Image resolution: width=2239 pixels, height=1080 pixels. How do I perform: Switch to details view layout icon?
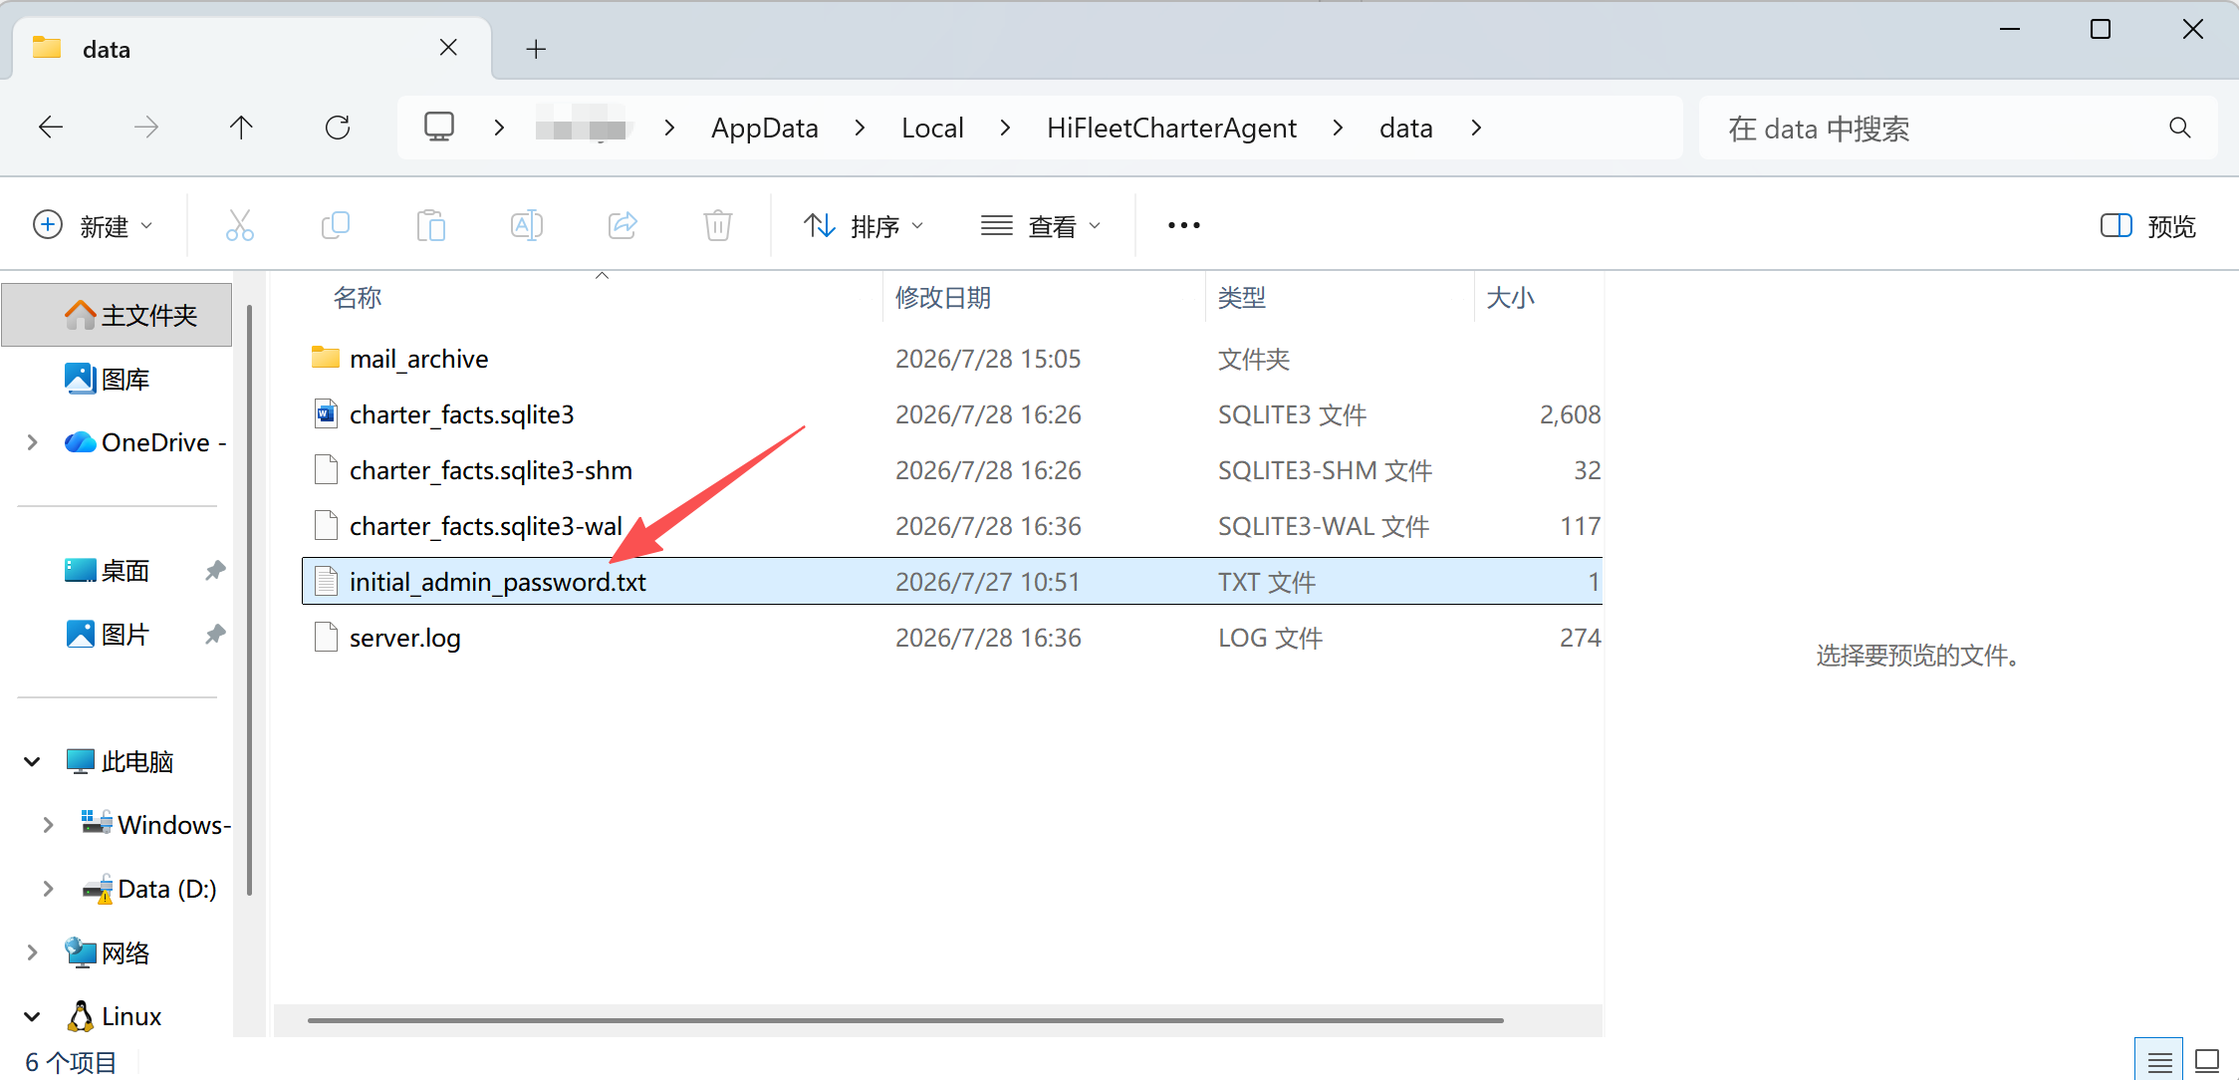[2159, 1061]
